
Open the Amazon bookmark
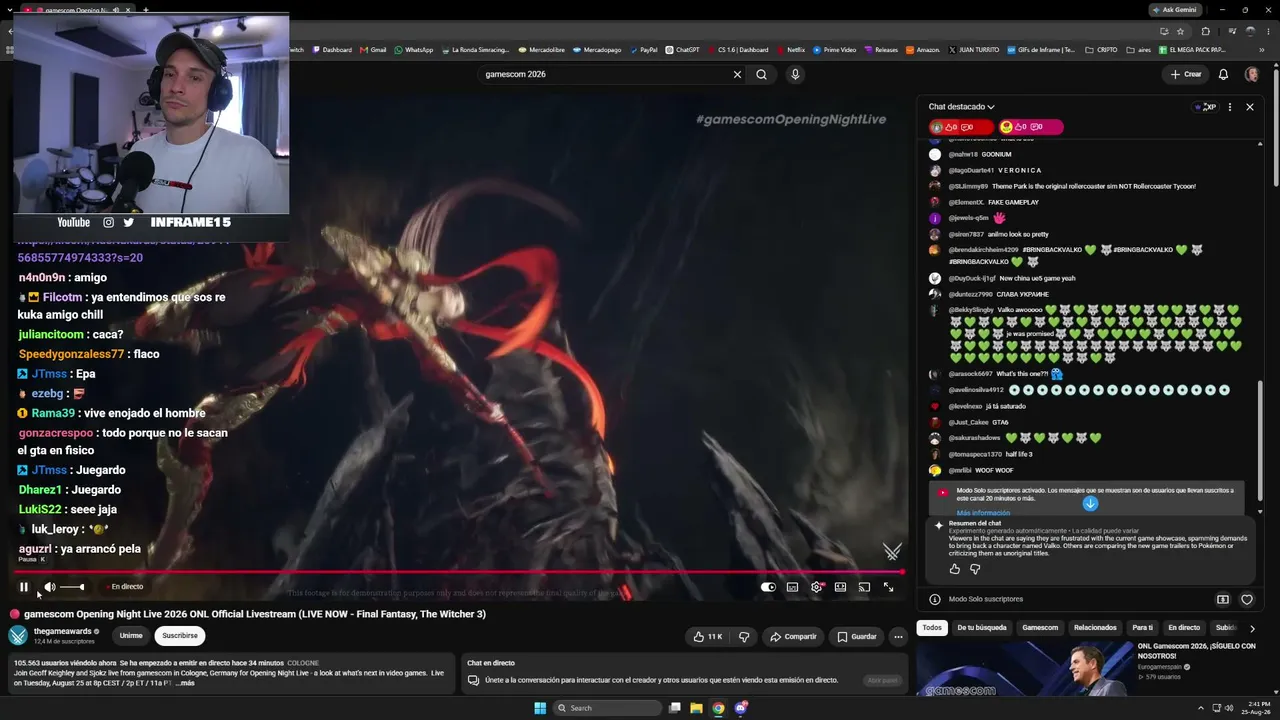922,49
